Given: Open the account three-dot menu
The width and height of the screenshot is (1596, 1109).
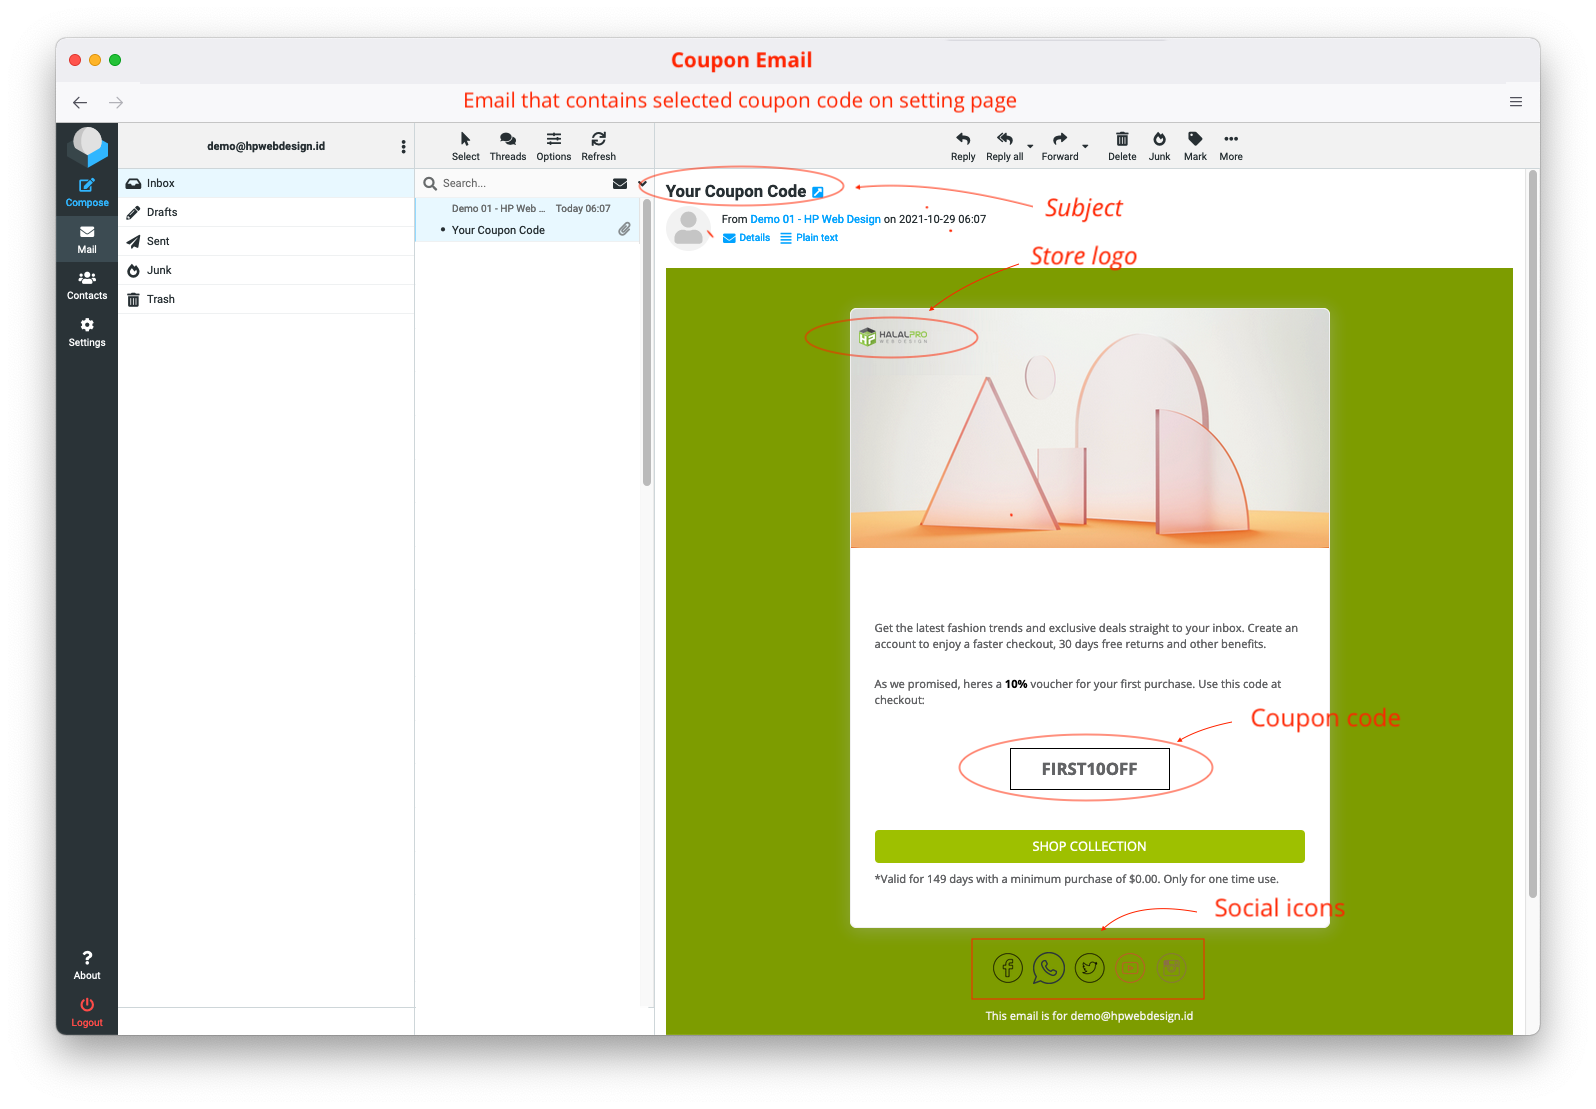Looking at the screenshot, I should [x=403, y=147].
